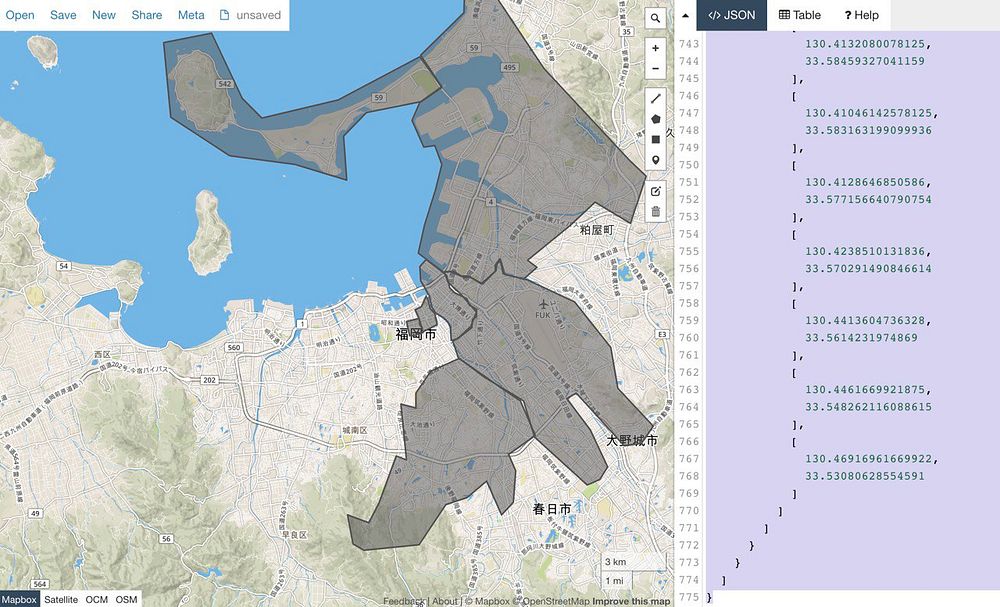Click the 福岡市 city label on map
The height and width of the screenshot is (607, 1000).
point(416,334)
